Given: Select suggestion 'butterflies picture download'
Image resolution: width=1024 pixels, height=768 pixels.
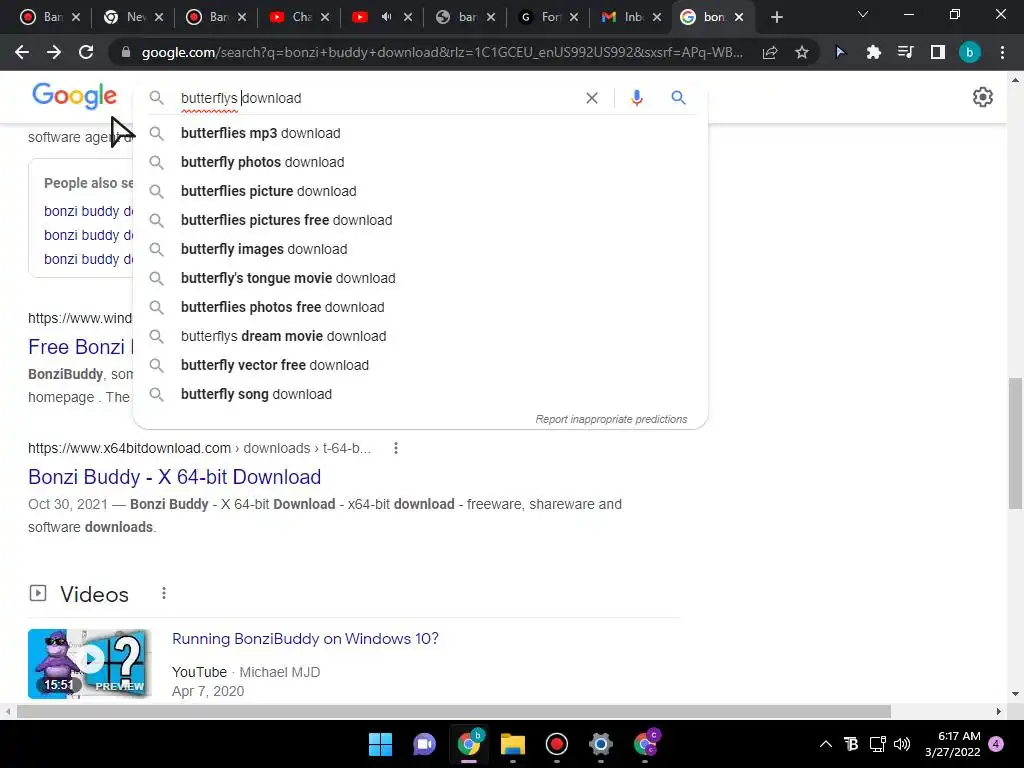Looking at the screenshot, I should 421,191.
